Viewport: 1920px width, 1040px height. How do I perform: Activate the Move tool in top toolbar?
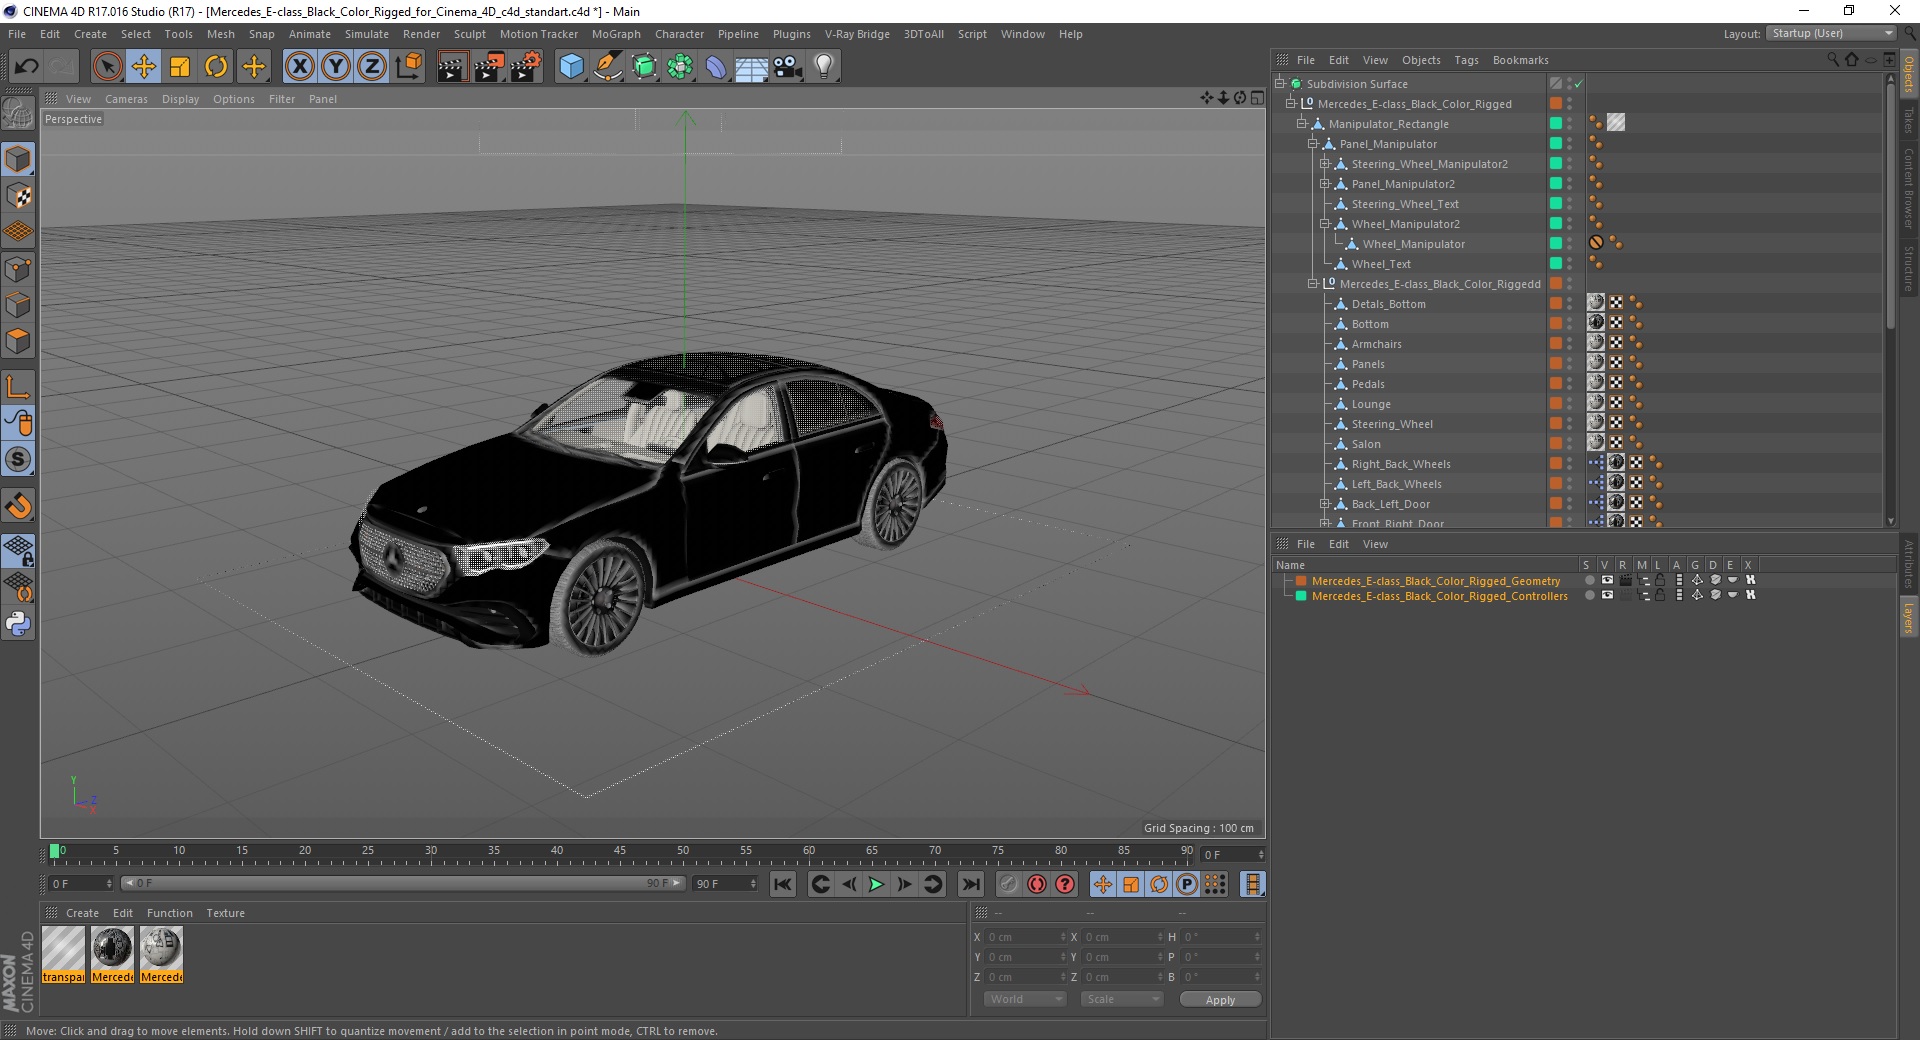pyautogui.click(x=144, y=67)
